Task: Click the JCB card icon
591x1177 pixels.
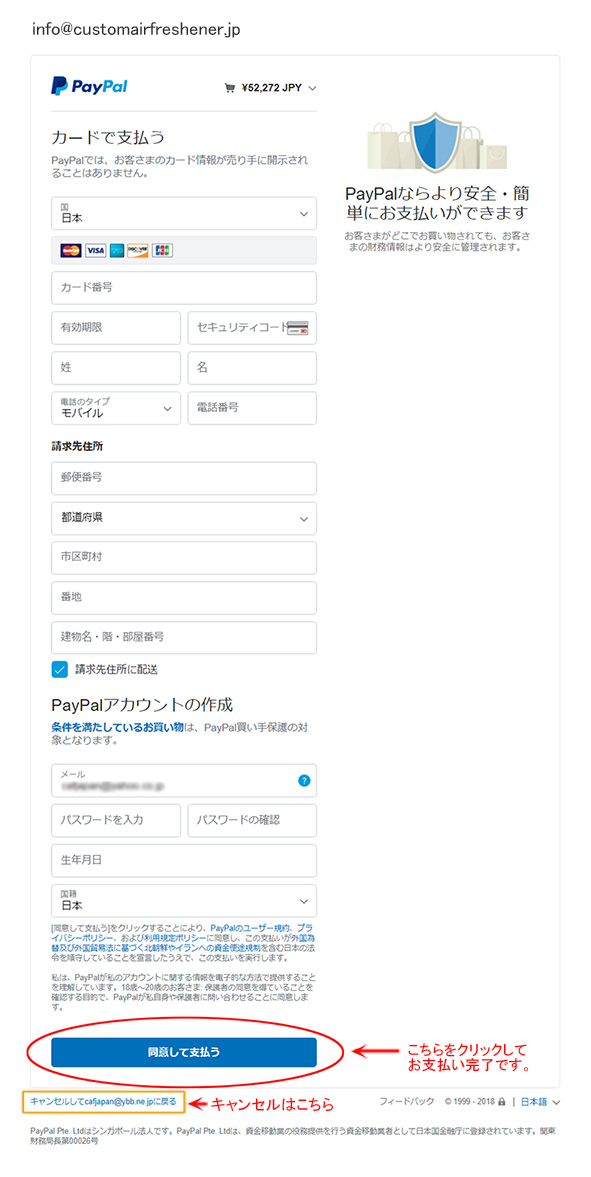Action: (162, 250)
